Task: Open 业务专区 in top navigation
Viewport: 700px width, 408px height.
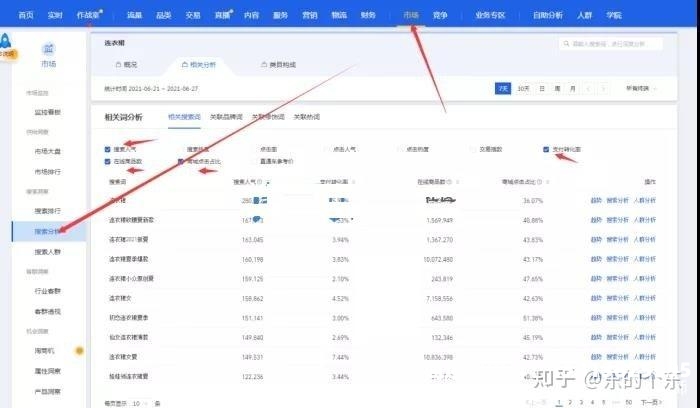Action: (490, 15)
